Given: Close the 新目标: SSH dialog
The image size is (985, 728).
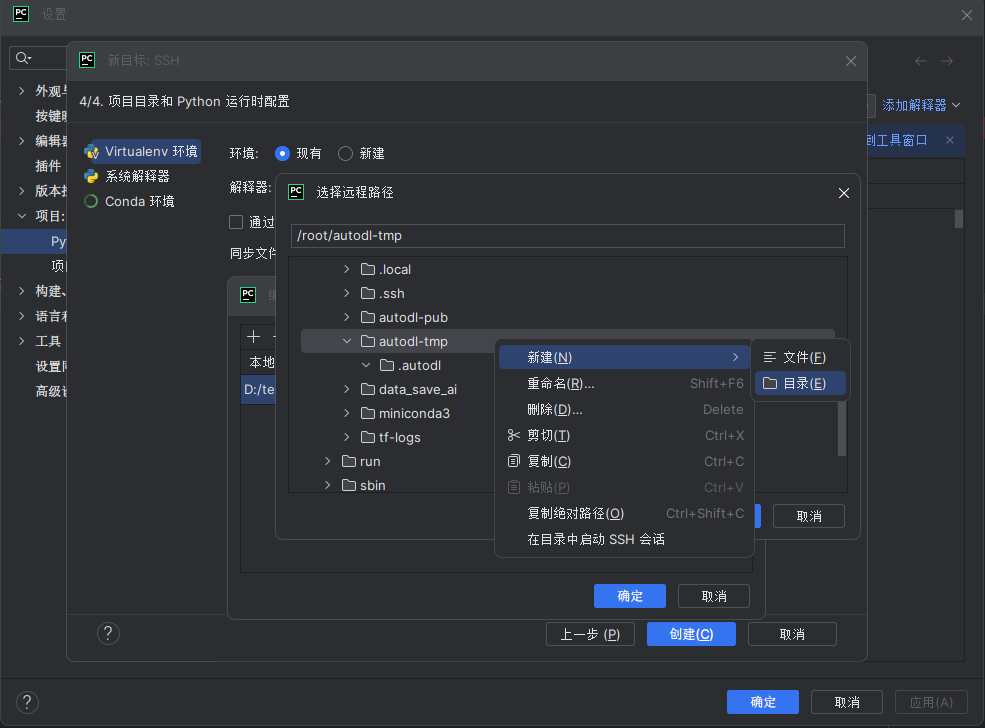Looking at the screenshot, I should coord(851,61).
